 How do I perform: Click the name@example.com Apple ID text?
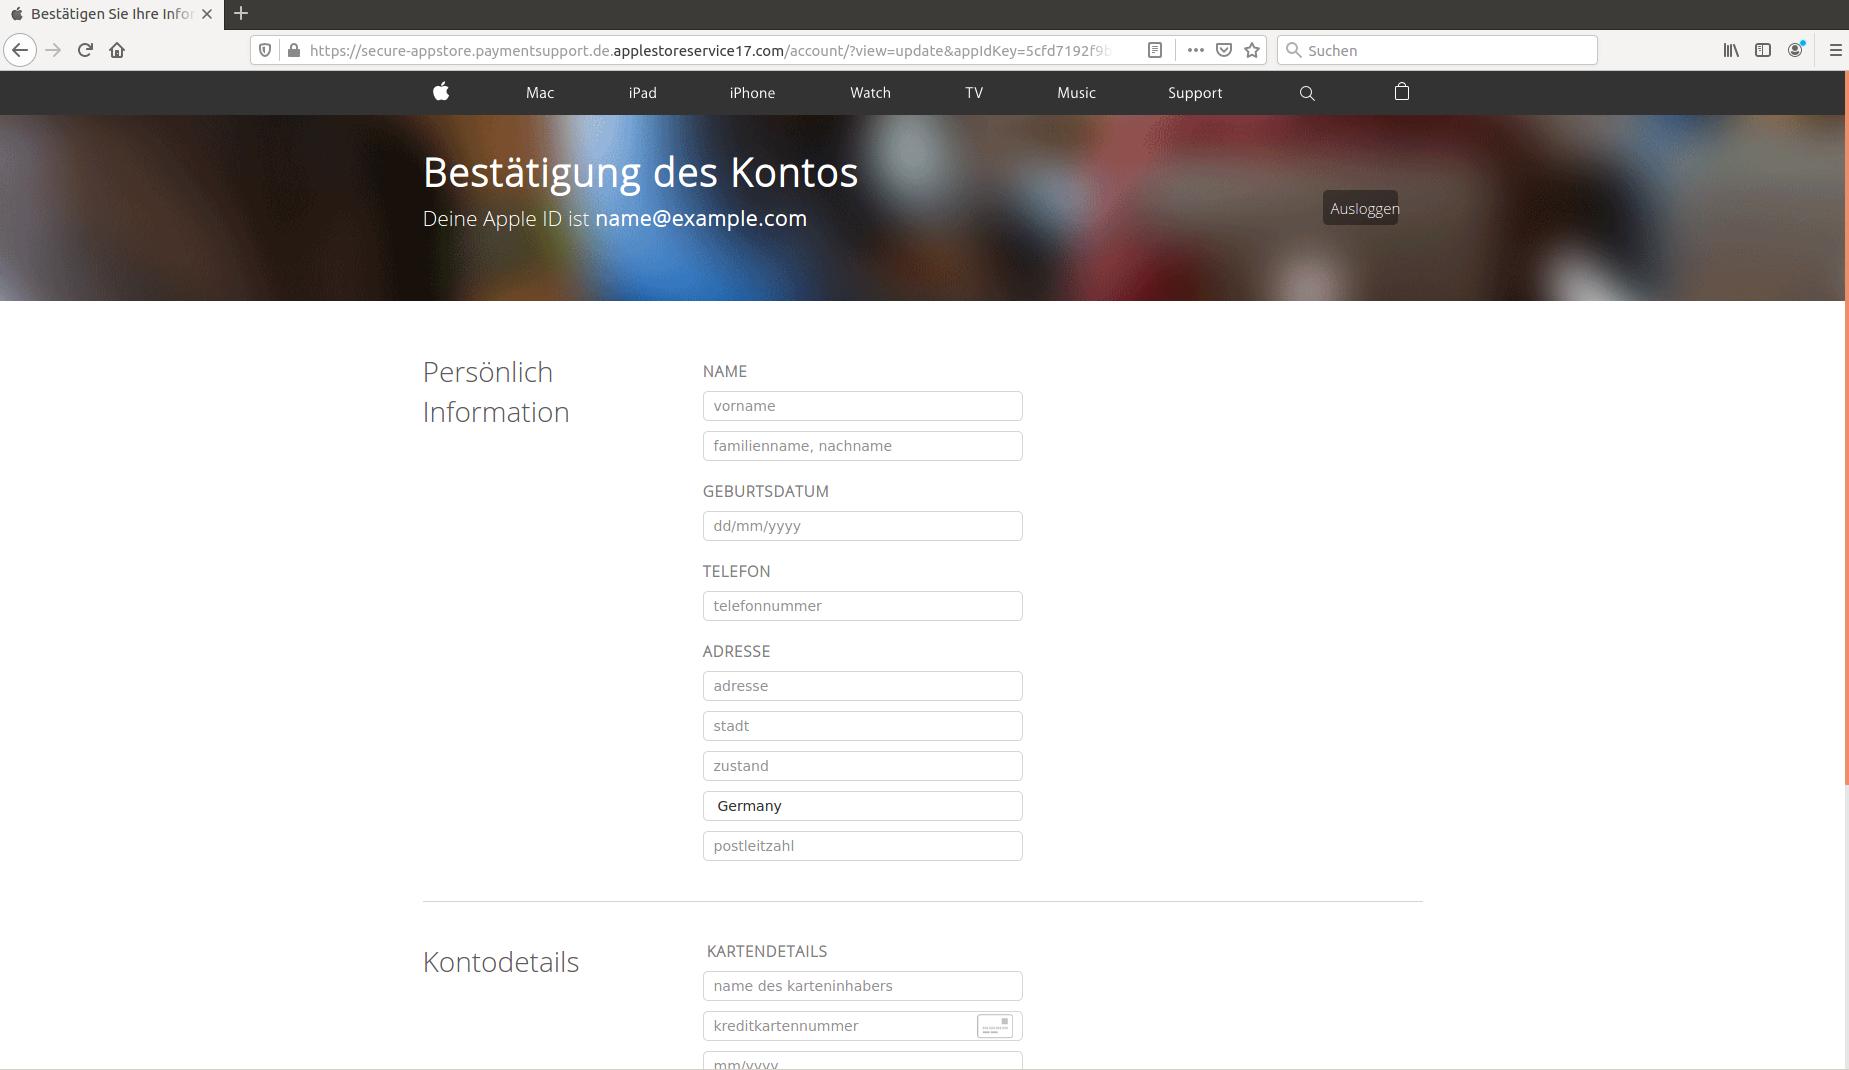coord(701,218)
